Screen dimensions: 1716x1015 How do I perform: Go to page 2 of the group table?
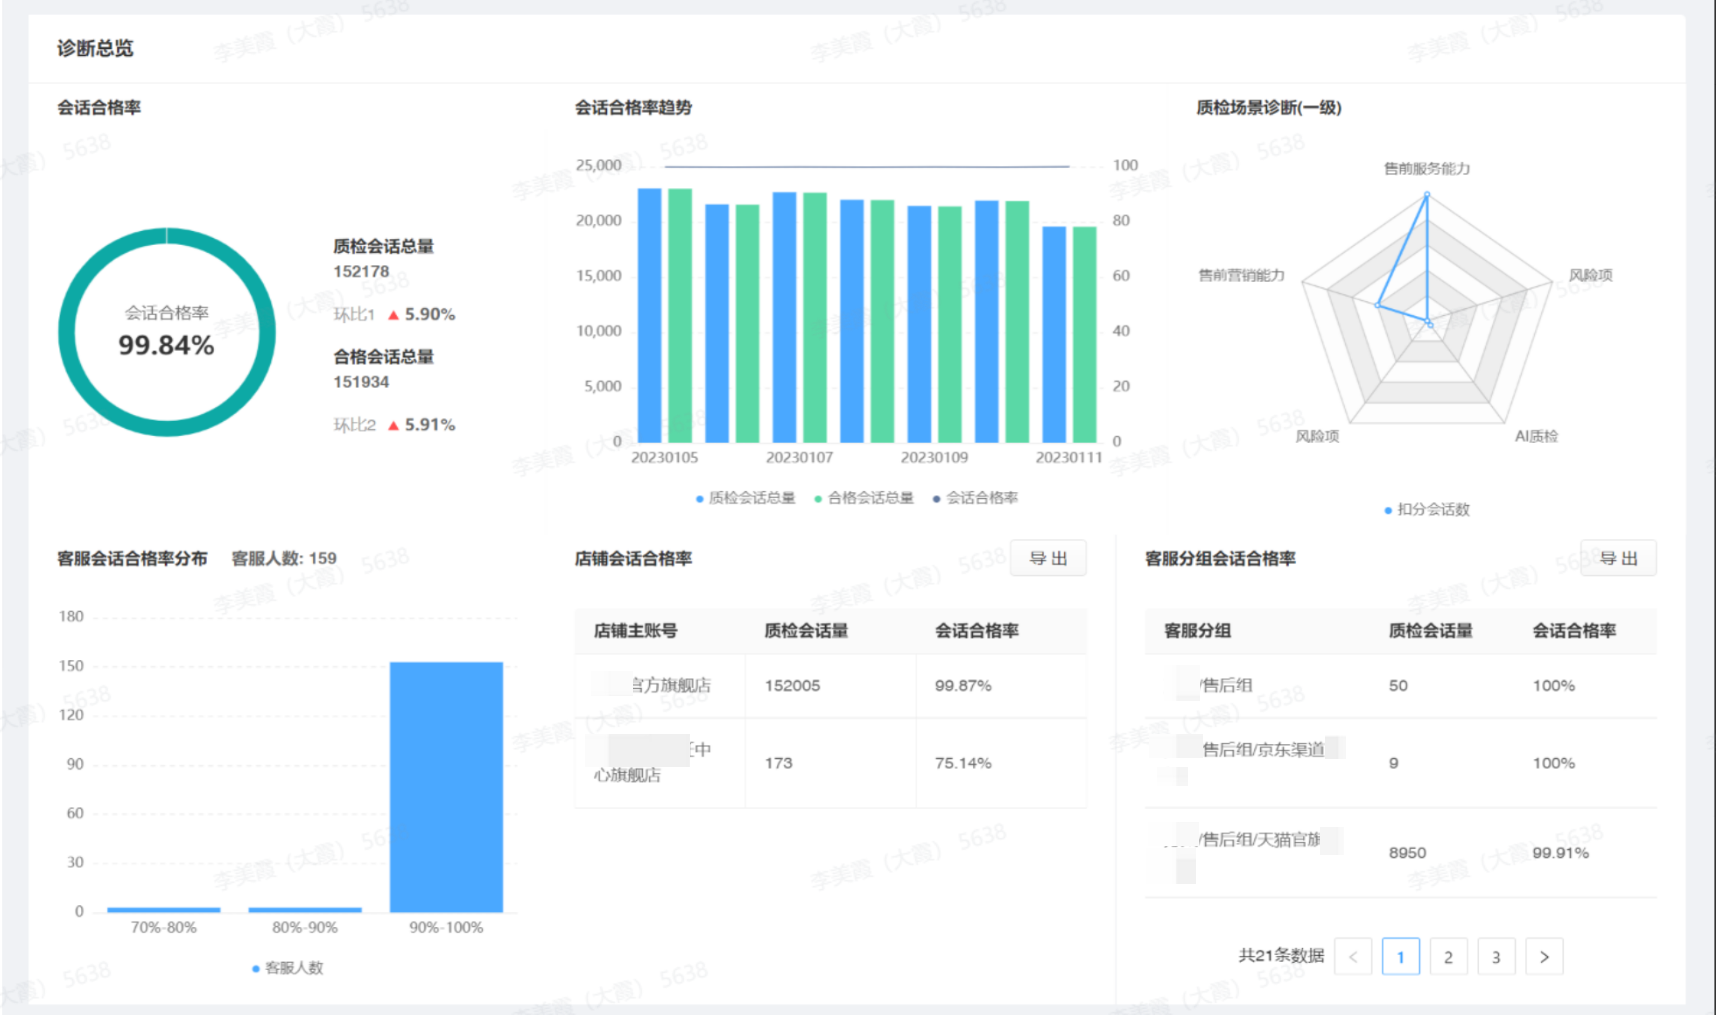(1448, 957)
